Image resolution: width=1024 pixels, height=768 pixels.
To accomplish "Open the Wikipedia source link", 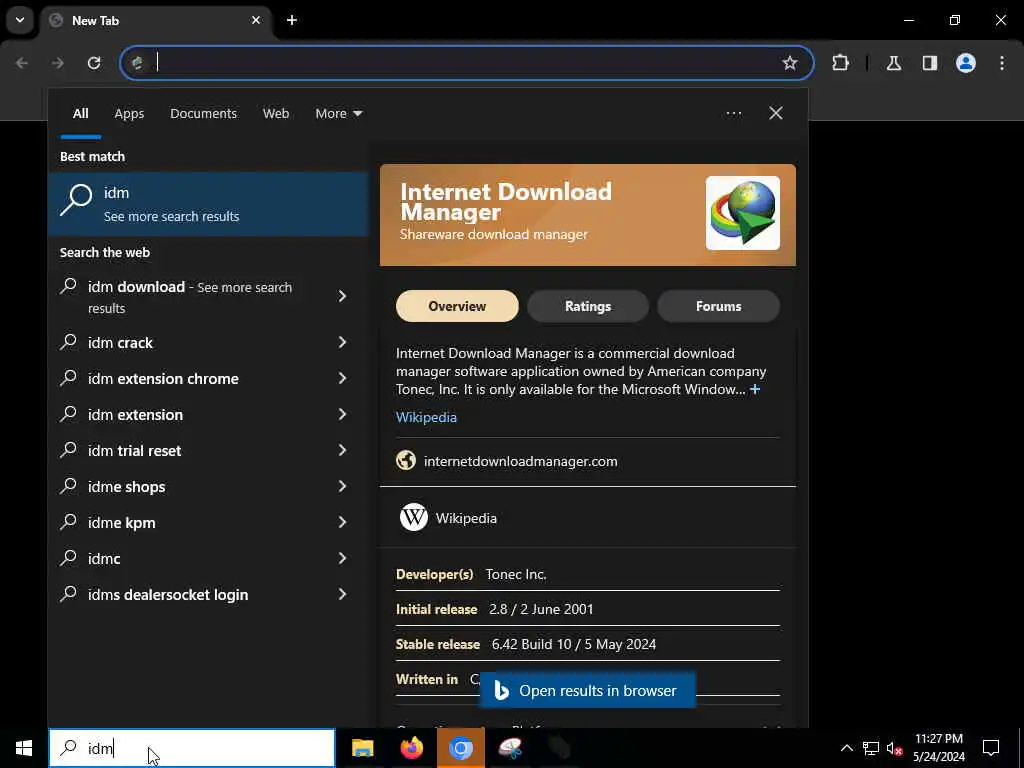I will click(x=426, y=417).
